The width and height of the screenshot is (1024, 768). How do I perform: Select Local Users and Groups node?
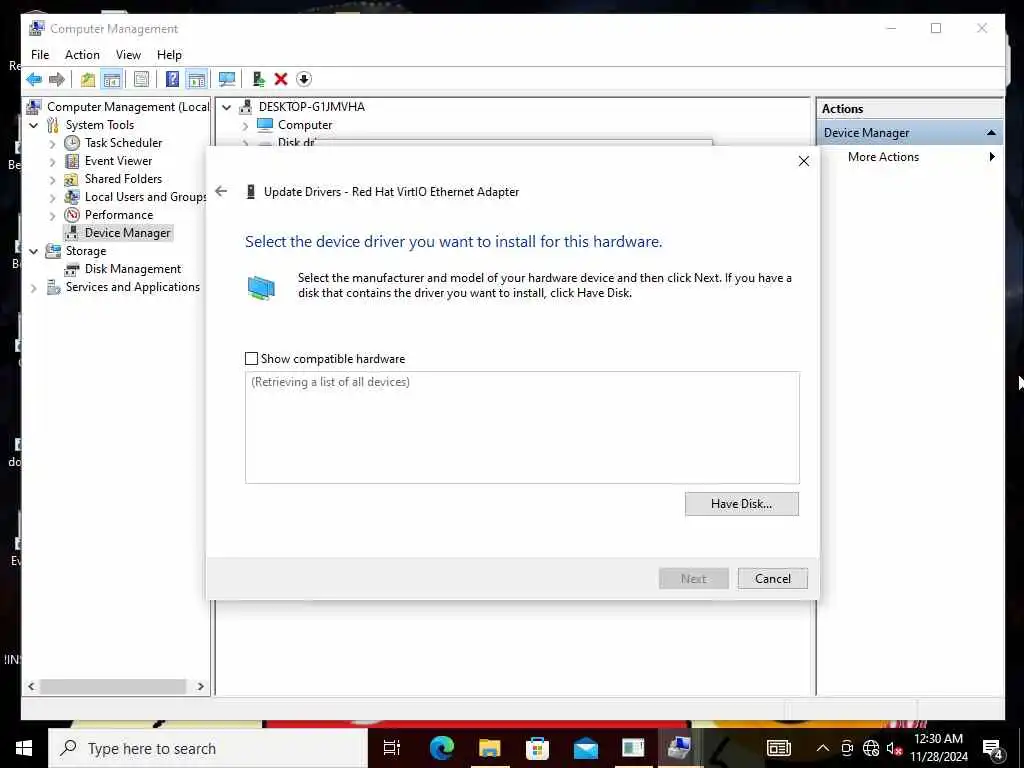click(146, 197)
